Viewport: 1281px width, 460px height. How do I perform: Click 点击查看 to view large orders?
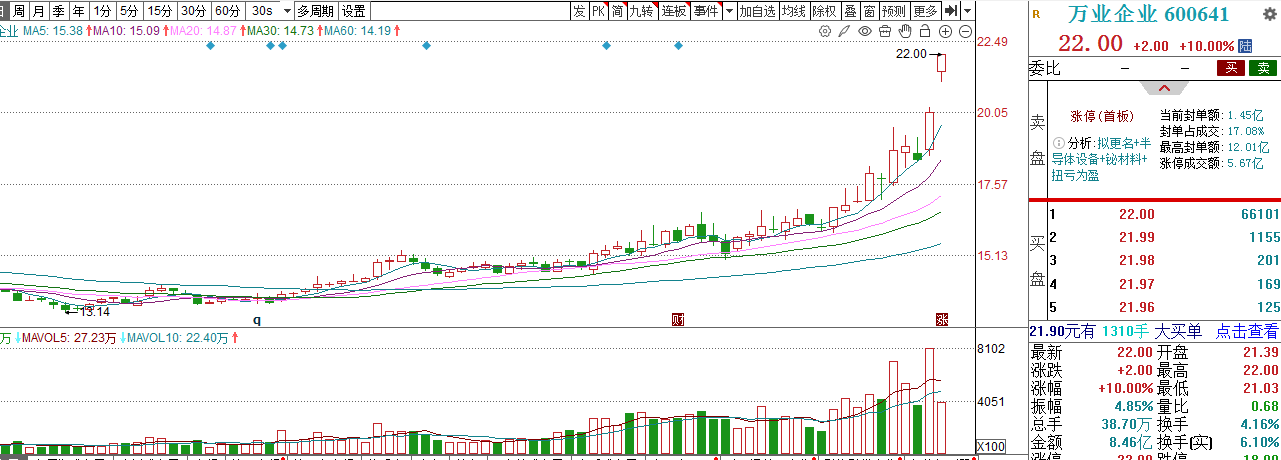1246,331
